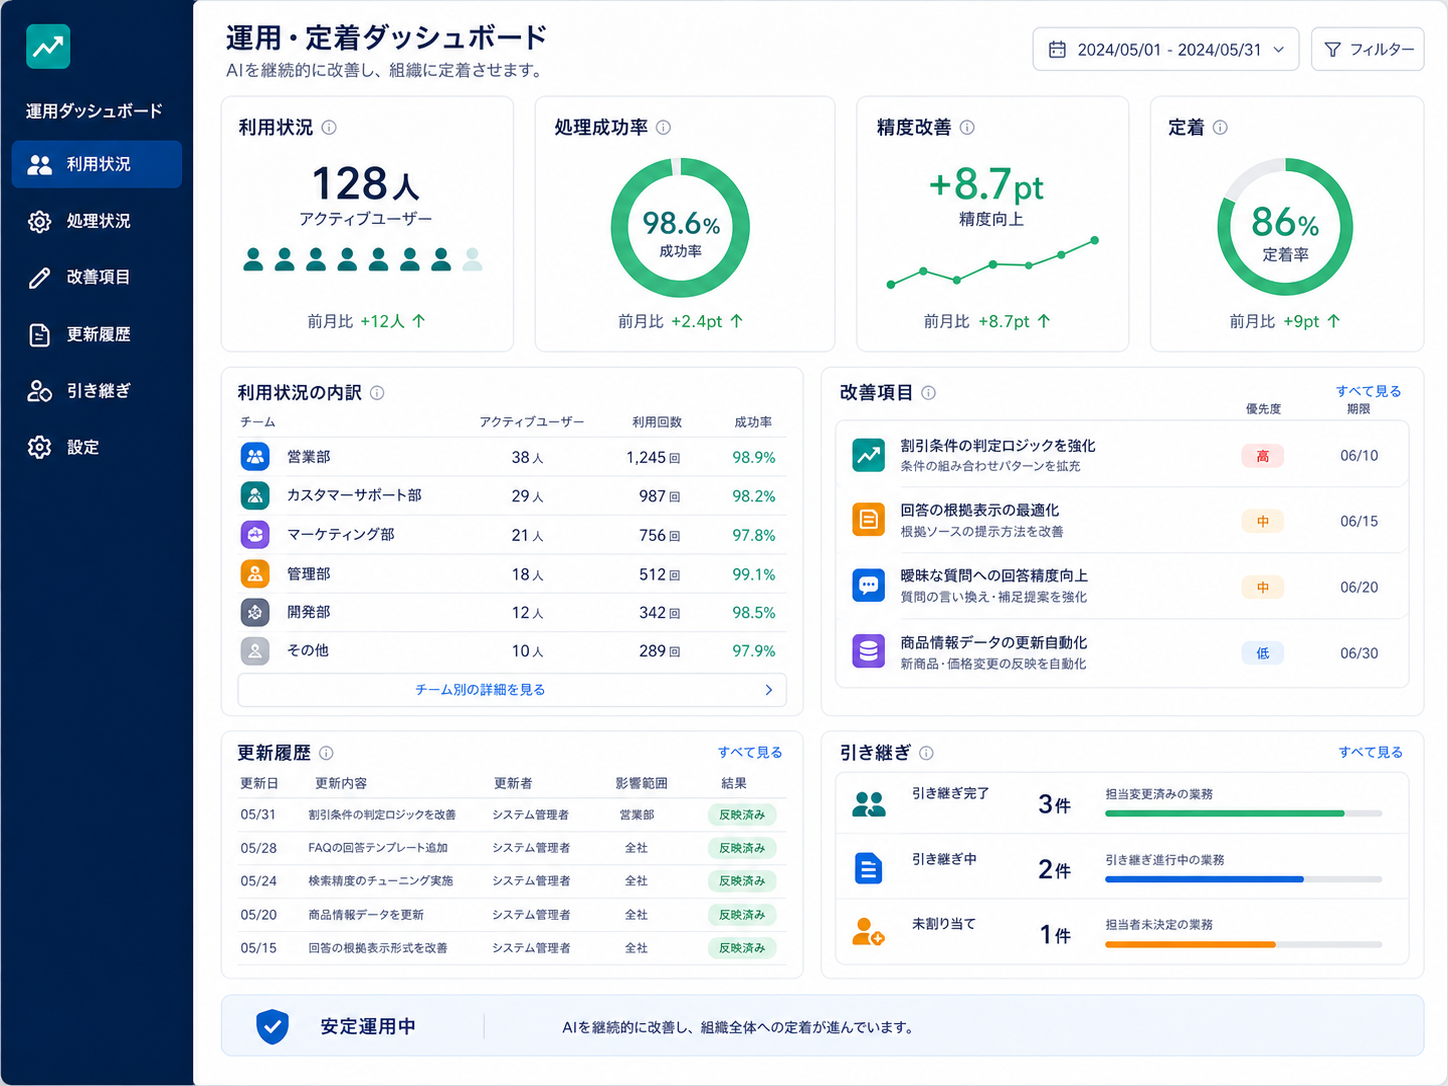1448x1086 pixels.
Task: Click the その他 team icon
Action: click(255, 651)
